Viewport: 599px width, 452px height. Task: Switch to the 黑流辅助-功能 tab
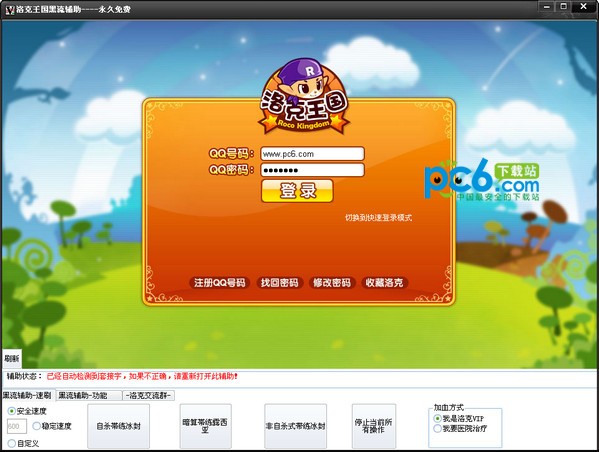click(89, 395)
